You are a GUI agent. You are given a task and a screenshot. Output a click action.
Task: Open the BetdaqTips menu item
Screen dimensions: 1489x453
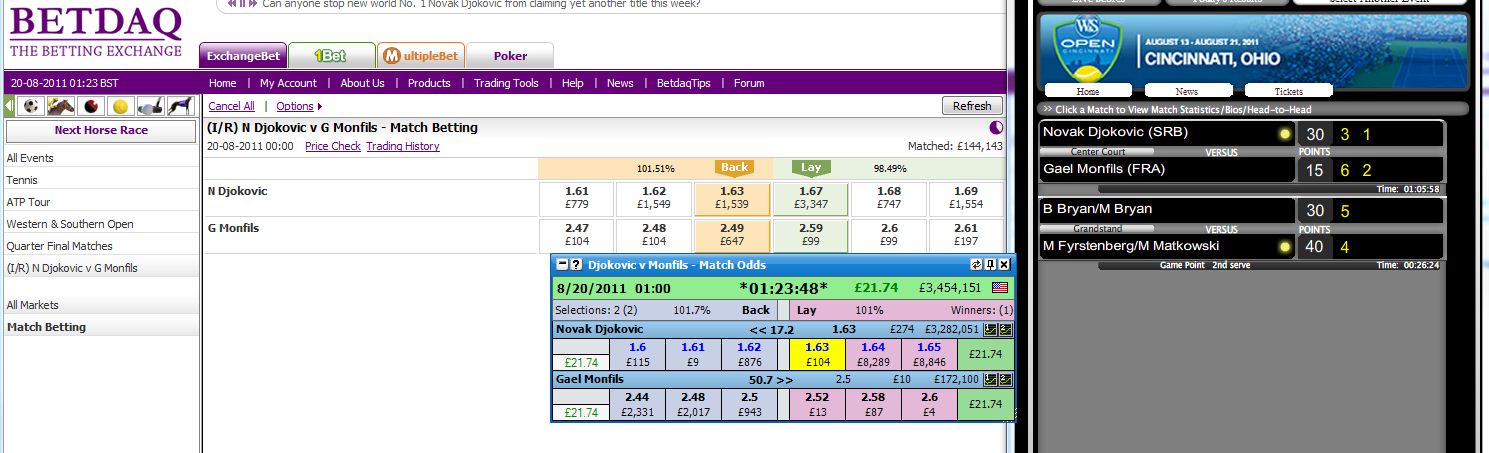[684, 83]
